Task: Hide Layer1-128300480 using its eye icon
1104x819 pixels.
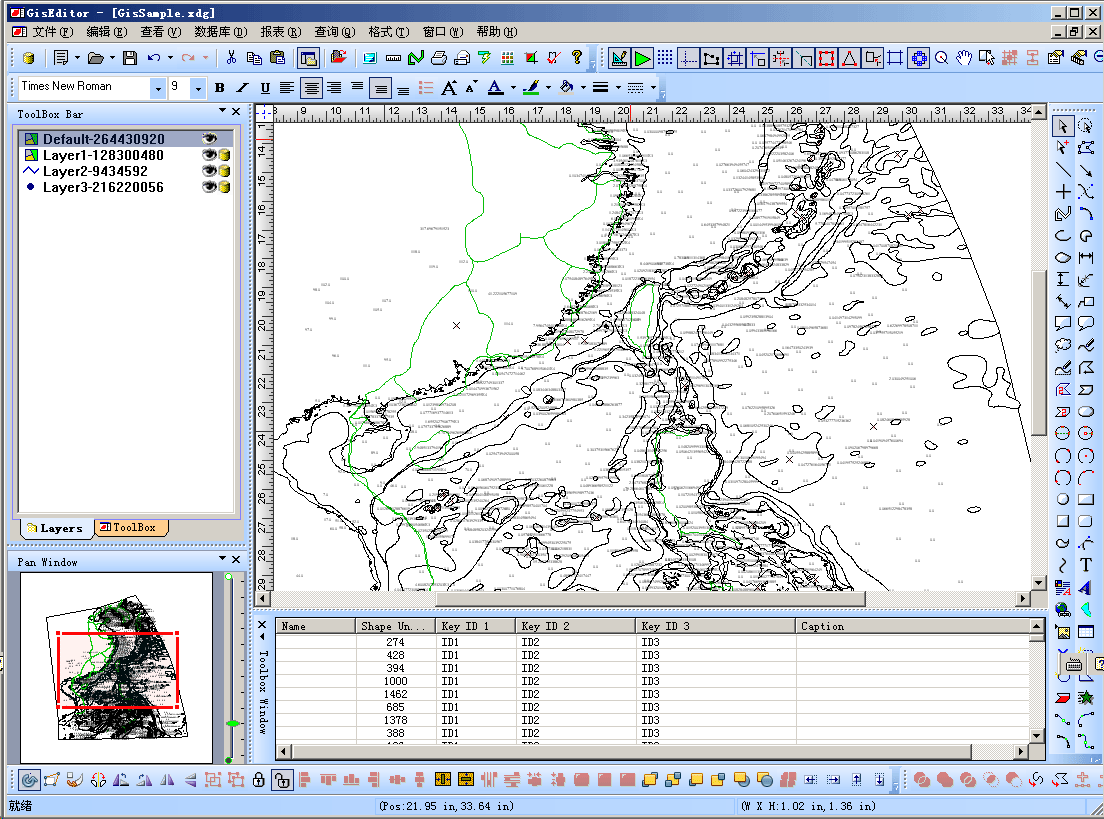Action: point(209,155)
